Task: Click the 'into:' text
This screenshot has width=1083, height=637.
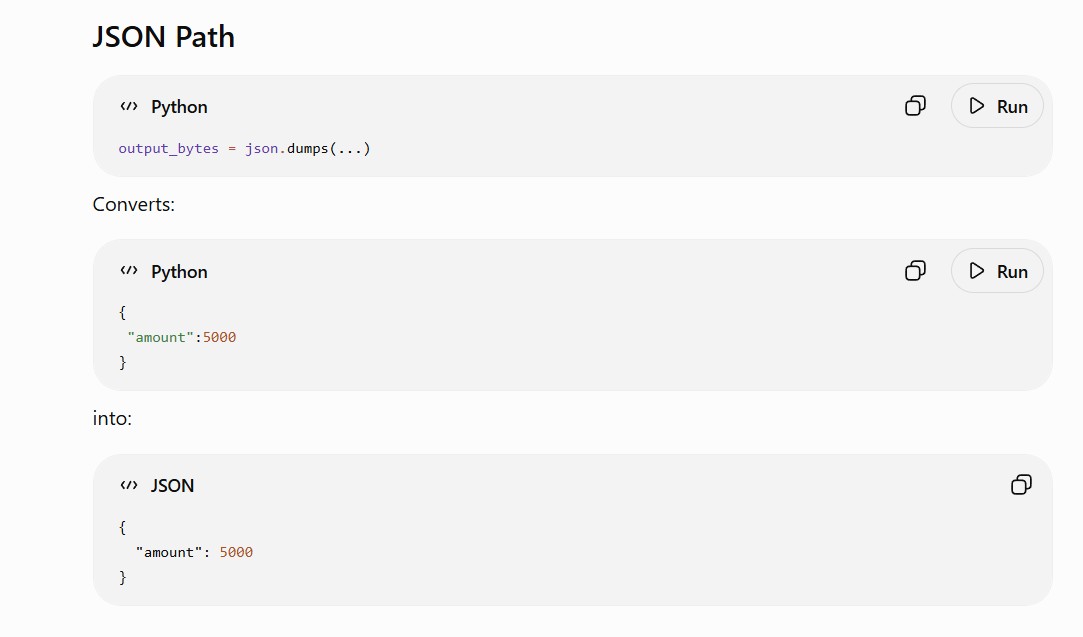Action: point(112,419)
